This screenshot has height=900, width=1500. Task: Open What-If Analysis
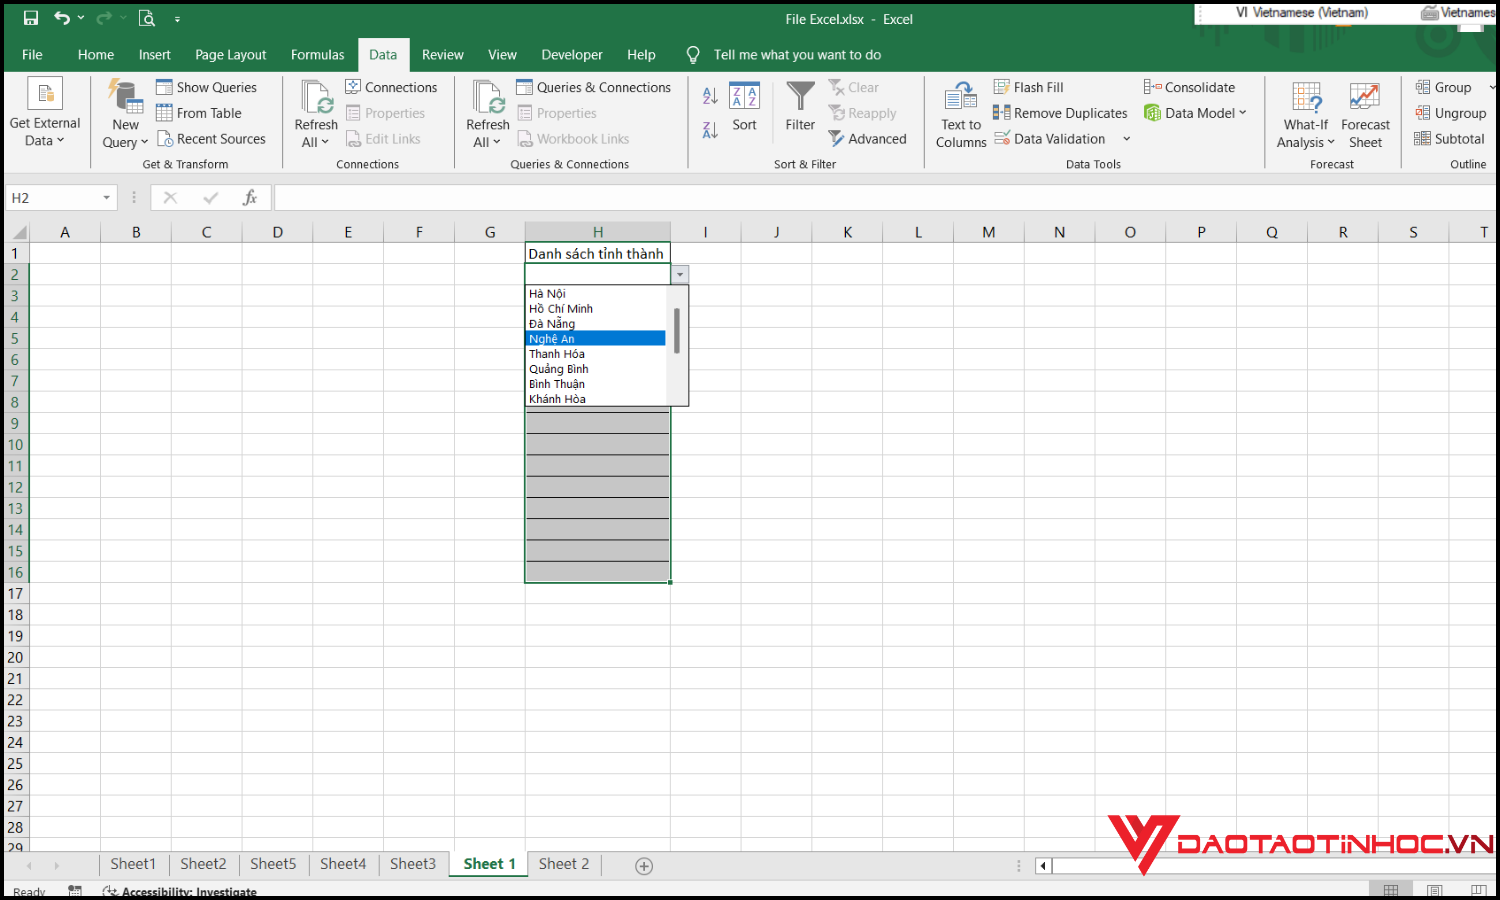coord(1304,112)
